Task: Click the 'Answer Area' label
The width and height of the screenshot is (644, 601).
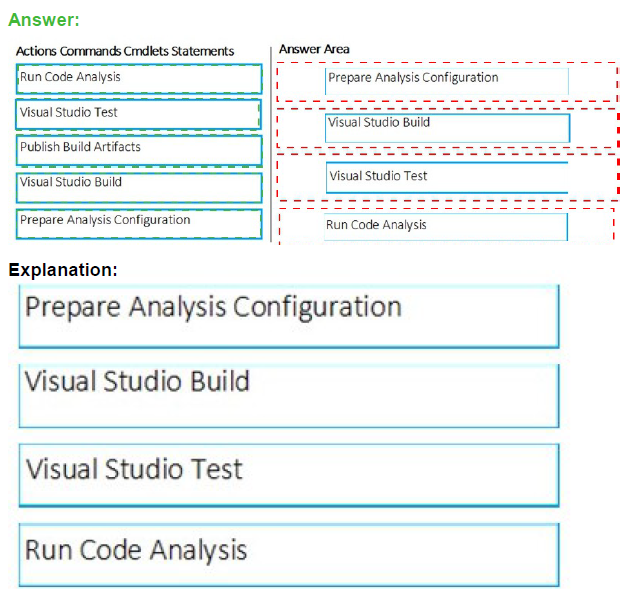Action: pos(314,49)
